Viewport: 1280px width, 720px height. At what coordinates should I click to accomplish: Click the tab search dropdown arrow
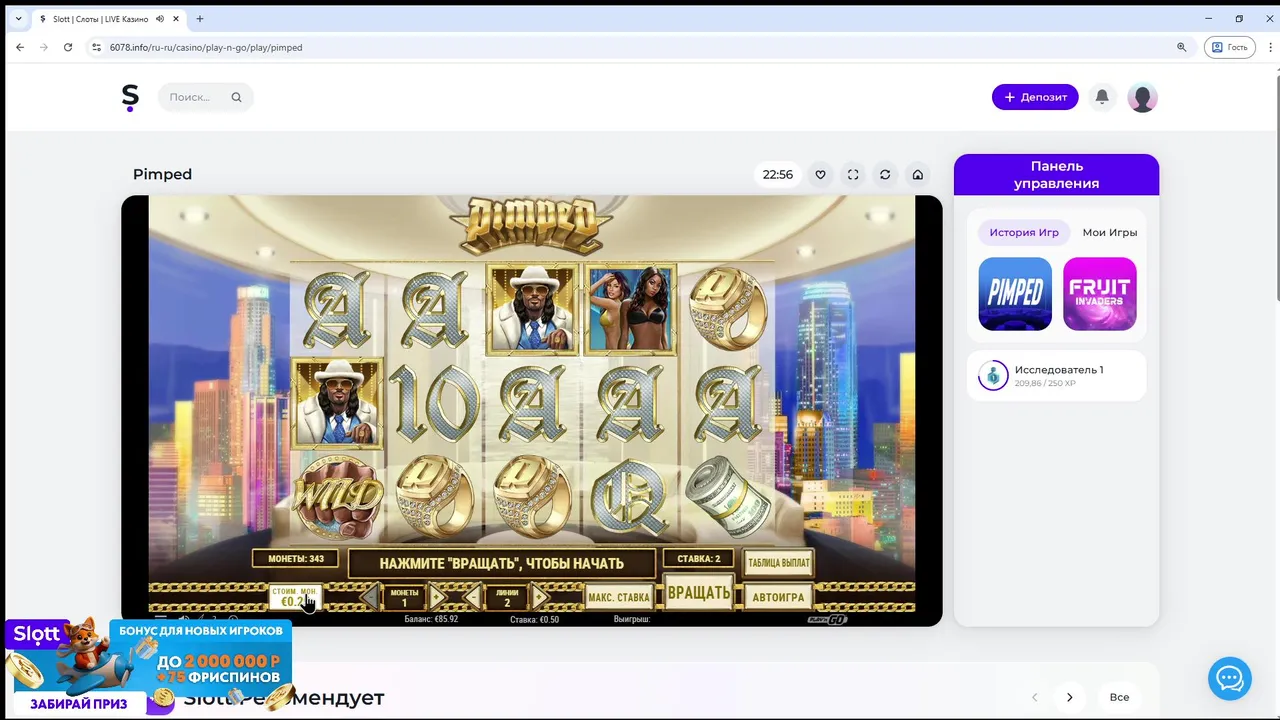tap(18, 18)
